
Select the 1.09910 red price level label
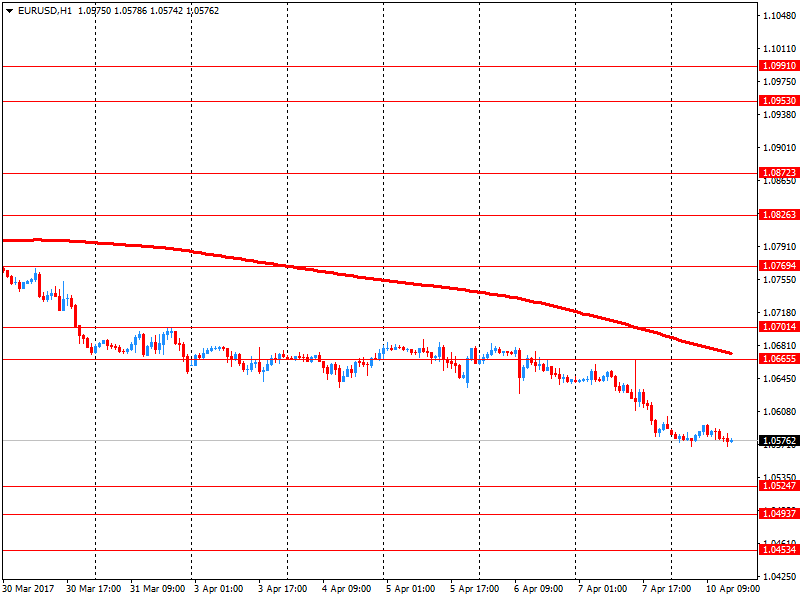pos(779,66)
